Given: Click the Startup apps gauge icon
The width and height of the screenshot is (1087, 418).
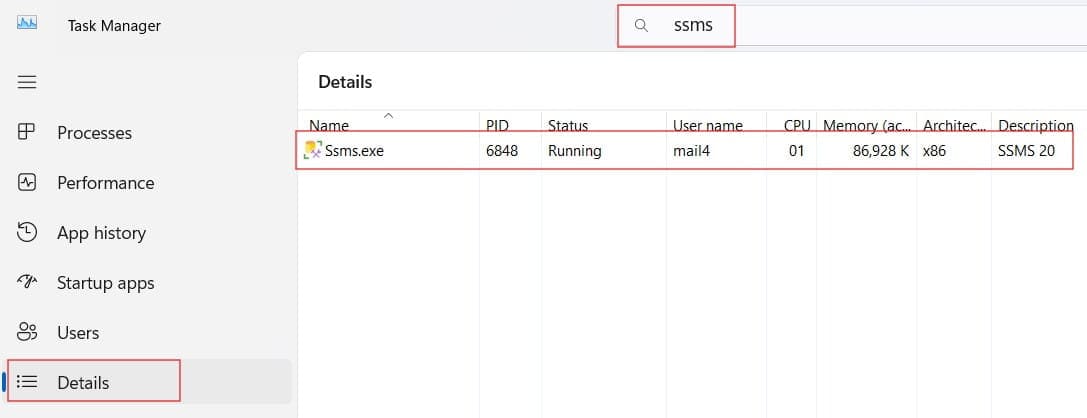Looking at the screenshot, I should pyautogui.click(x=26, y=282).
